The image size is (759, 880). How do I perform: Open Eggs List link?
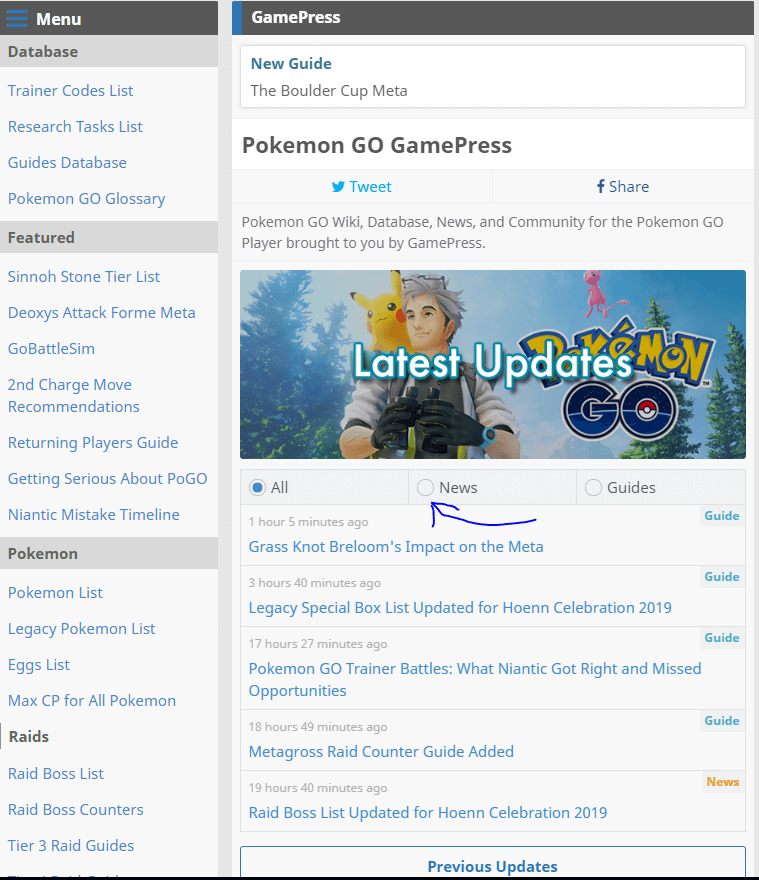point(39,664)
